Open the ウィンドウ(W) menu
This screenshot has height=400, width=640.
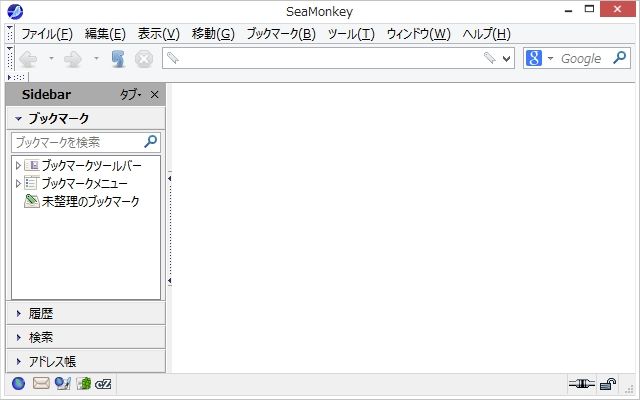point(418,34)
